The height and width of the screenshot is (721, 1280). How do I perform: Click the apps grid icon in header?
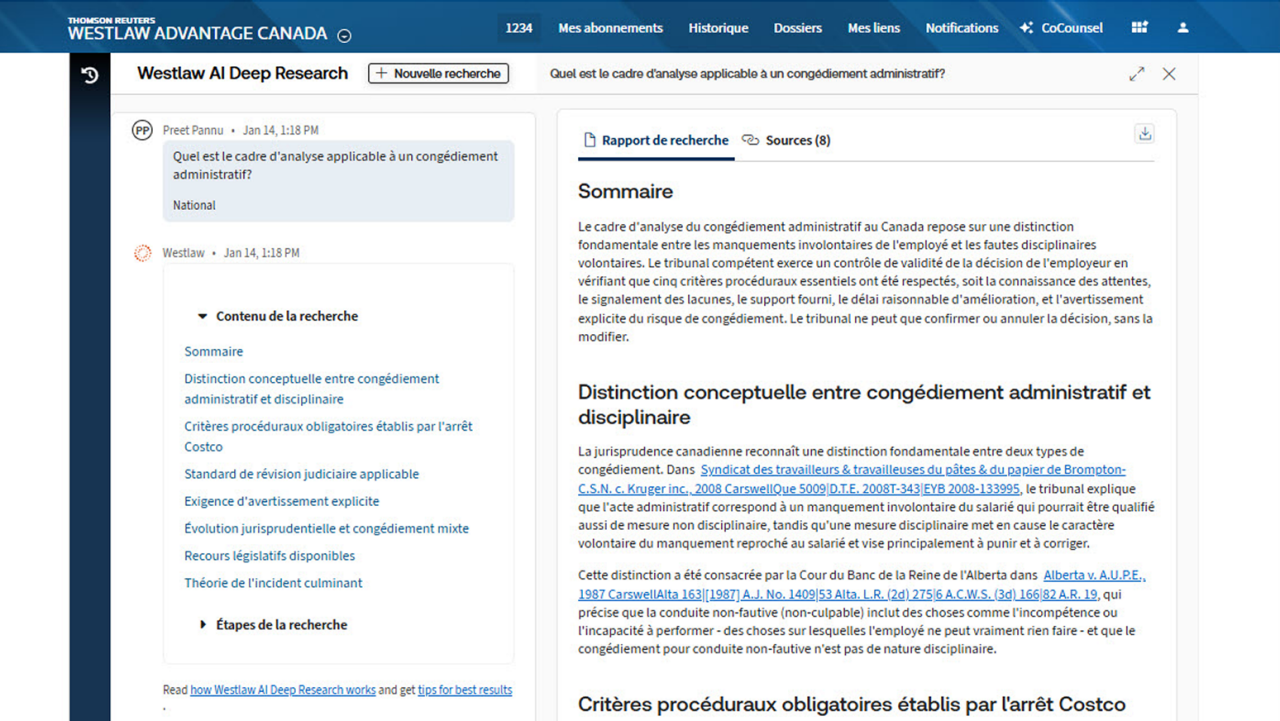click(1139, 27)
